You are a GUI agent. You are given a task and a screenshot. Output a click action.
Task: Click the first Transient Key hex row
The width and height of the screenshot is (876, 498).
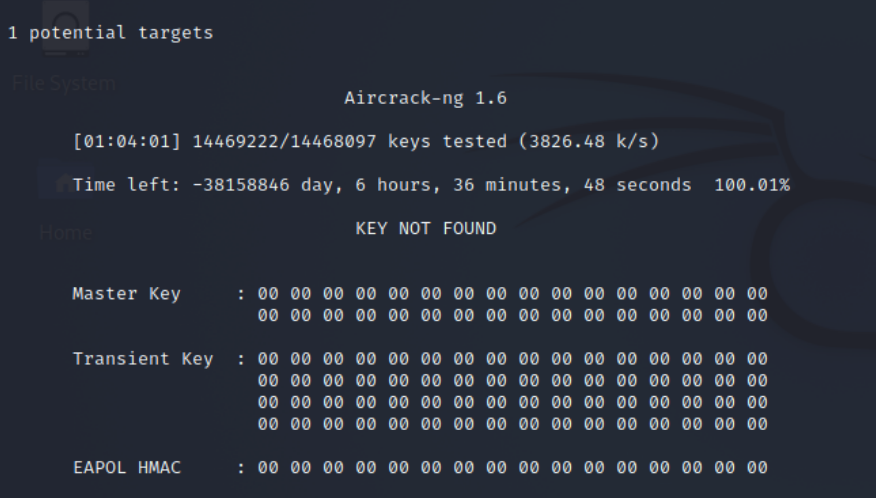512,358
